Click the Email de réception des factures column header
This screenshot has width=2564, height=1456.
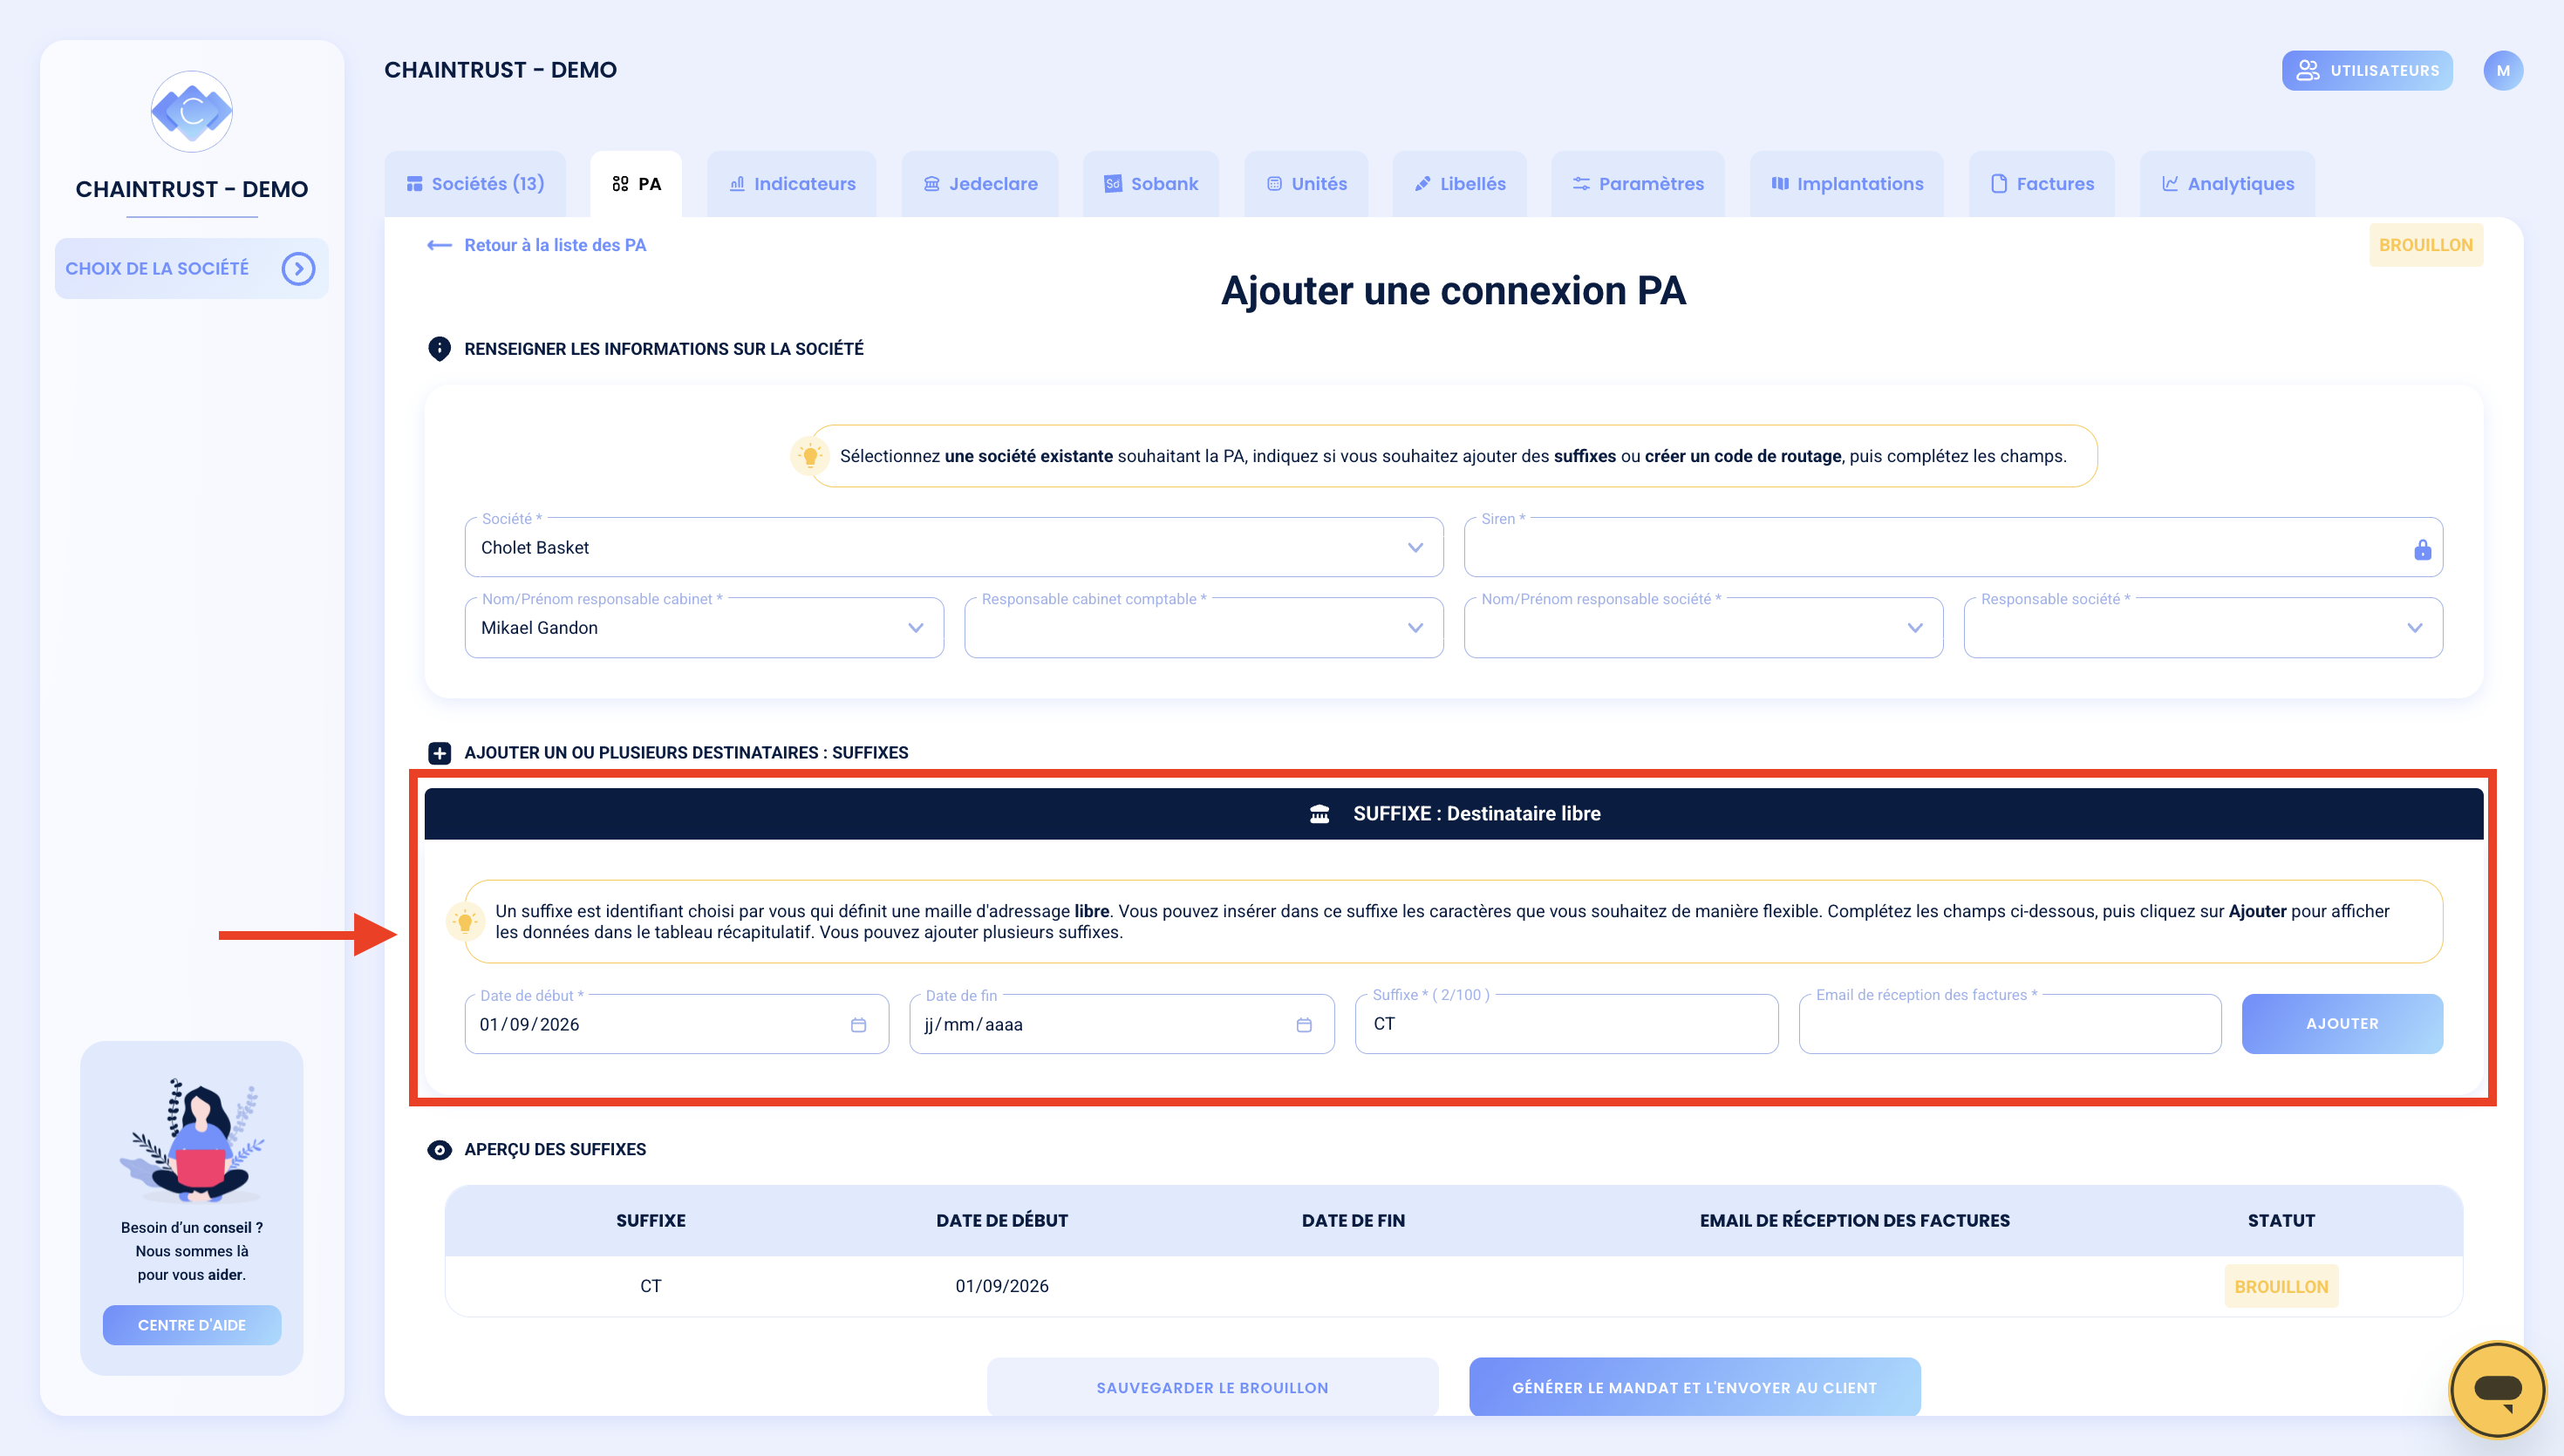pos(1854,1221)
